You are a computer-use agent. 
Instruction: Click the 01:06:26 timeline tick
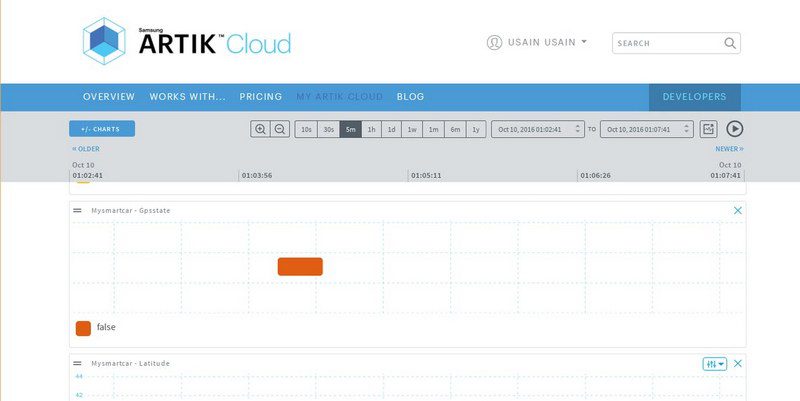[x=595, y=176]
